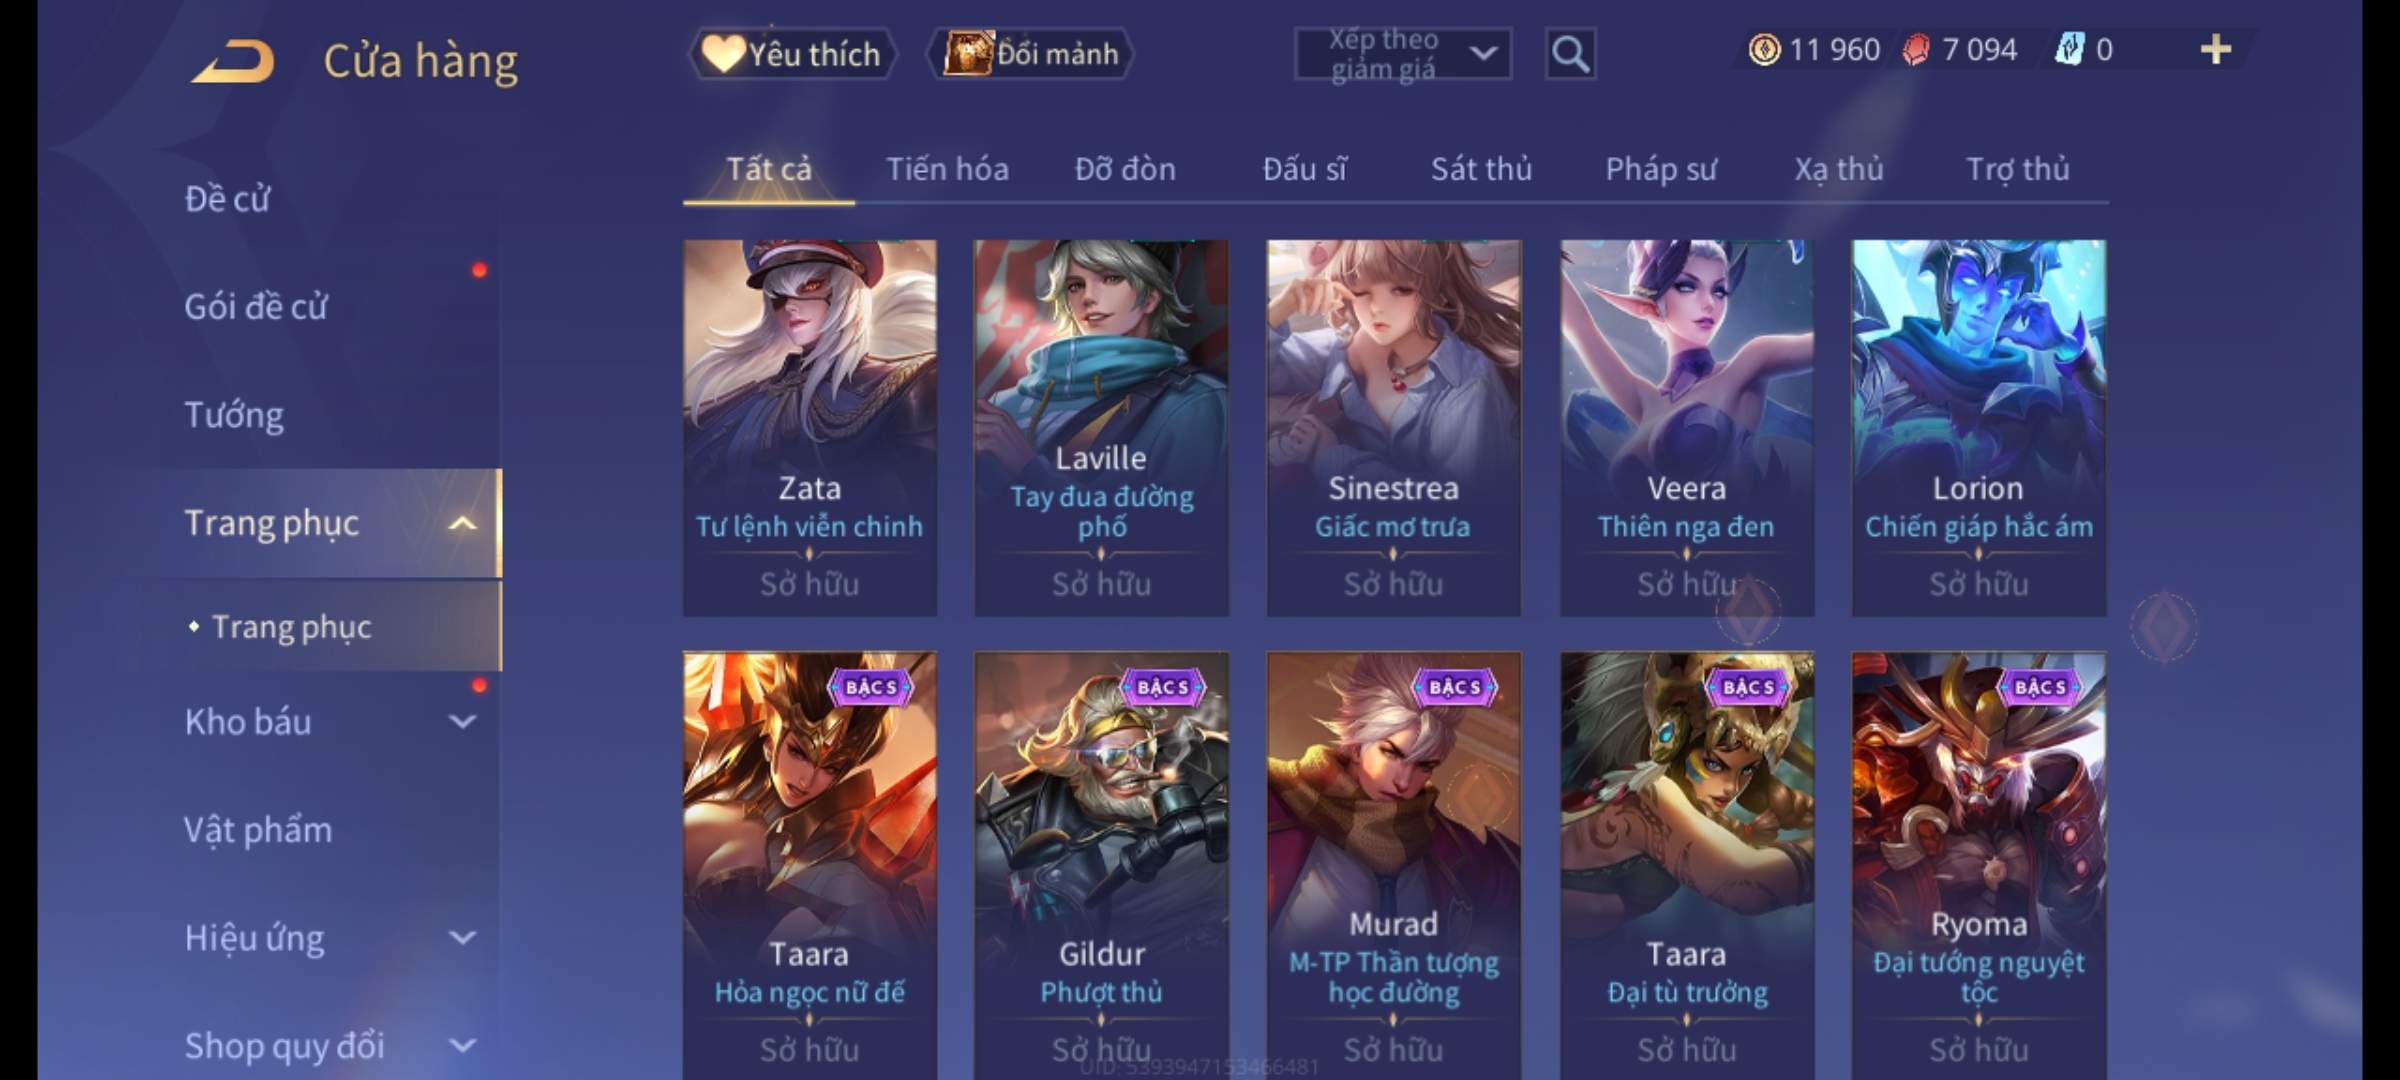Expand the Kho báu sidebar menu
2400x1080 pixels.
click(462, 721)
